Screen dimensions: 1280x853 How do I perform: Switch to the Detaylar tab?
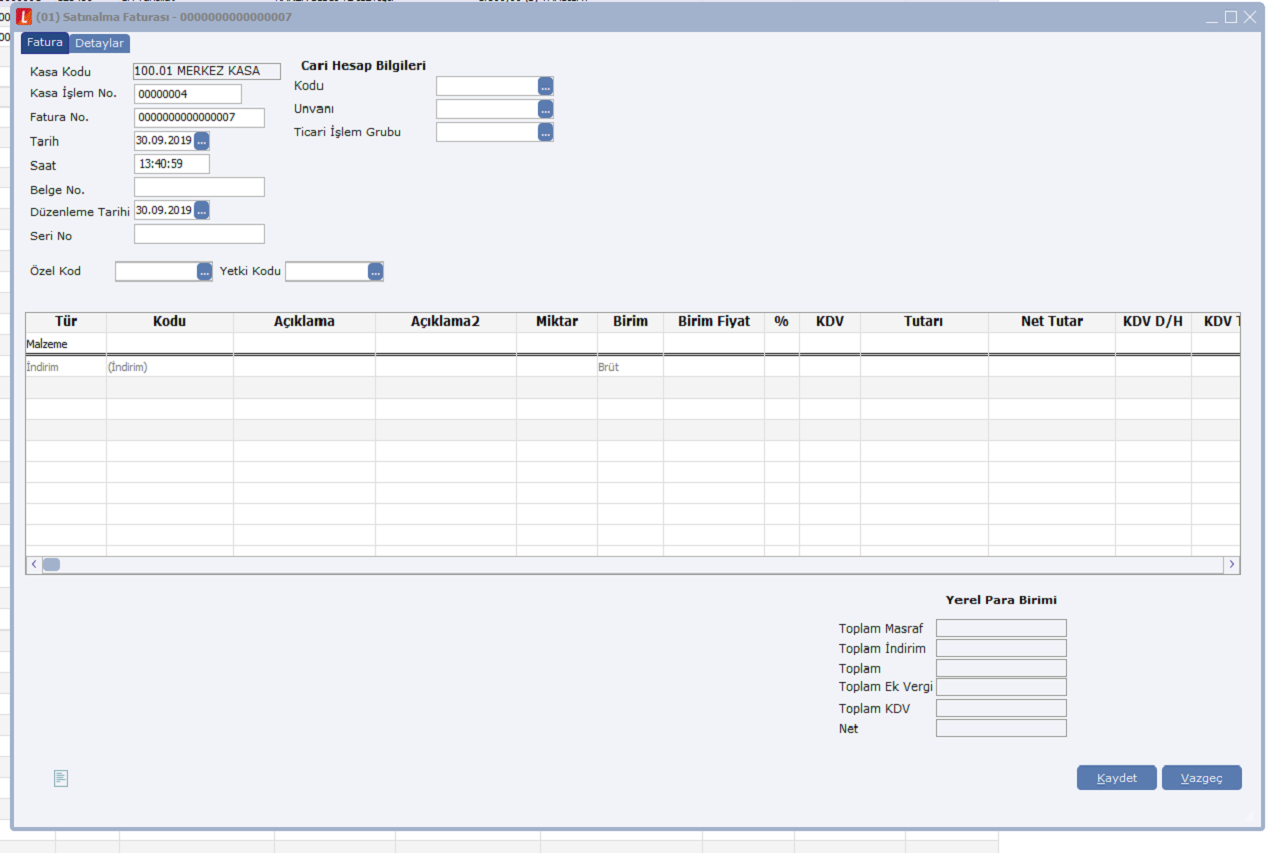click(99, 43)
